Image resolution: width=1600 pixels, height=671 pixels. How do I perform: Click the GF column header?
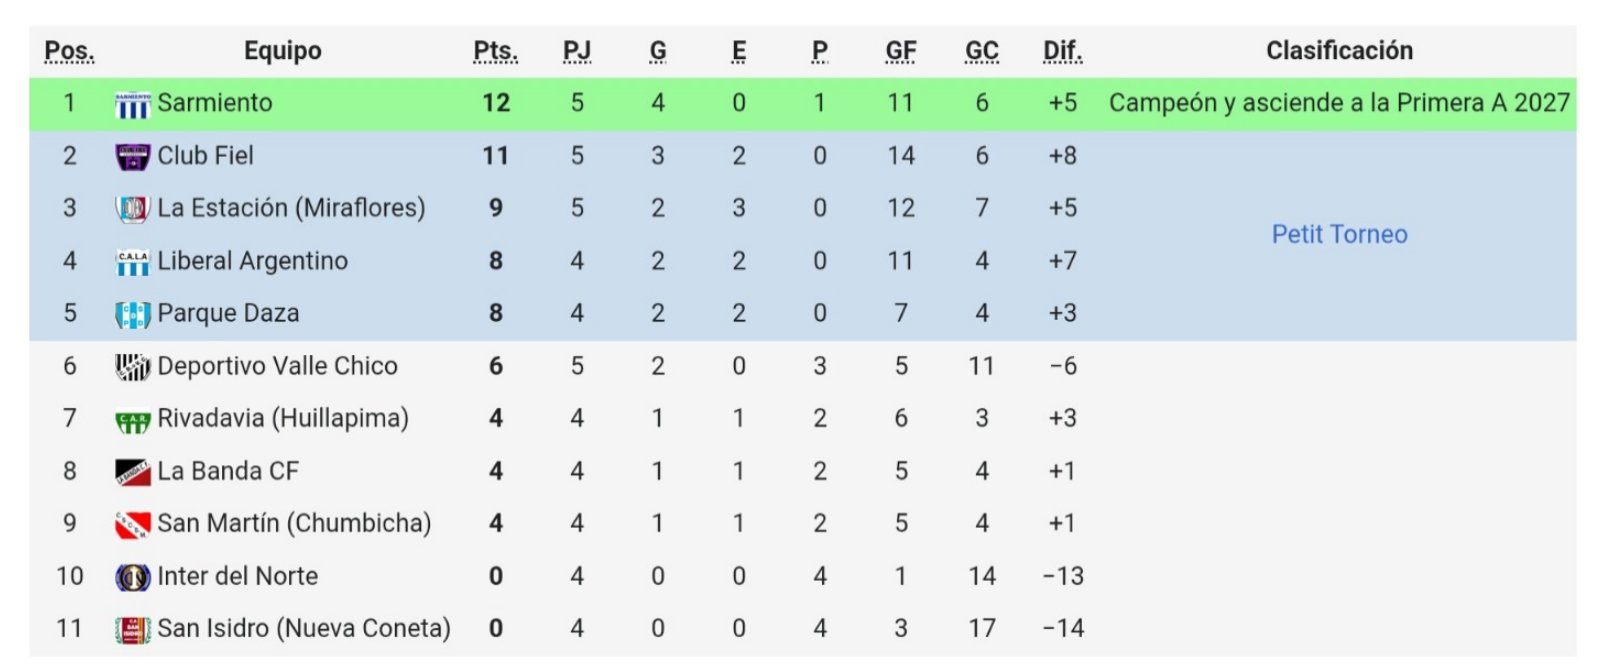tap(901, 51)
